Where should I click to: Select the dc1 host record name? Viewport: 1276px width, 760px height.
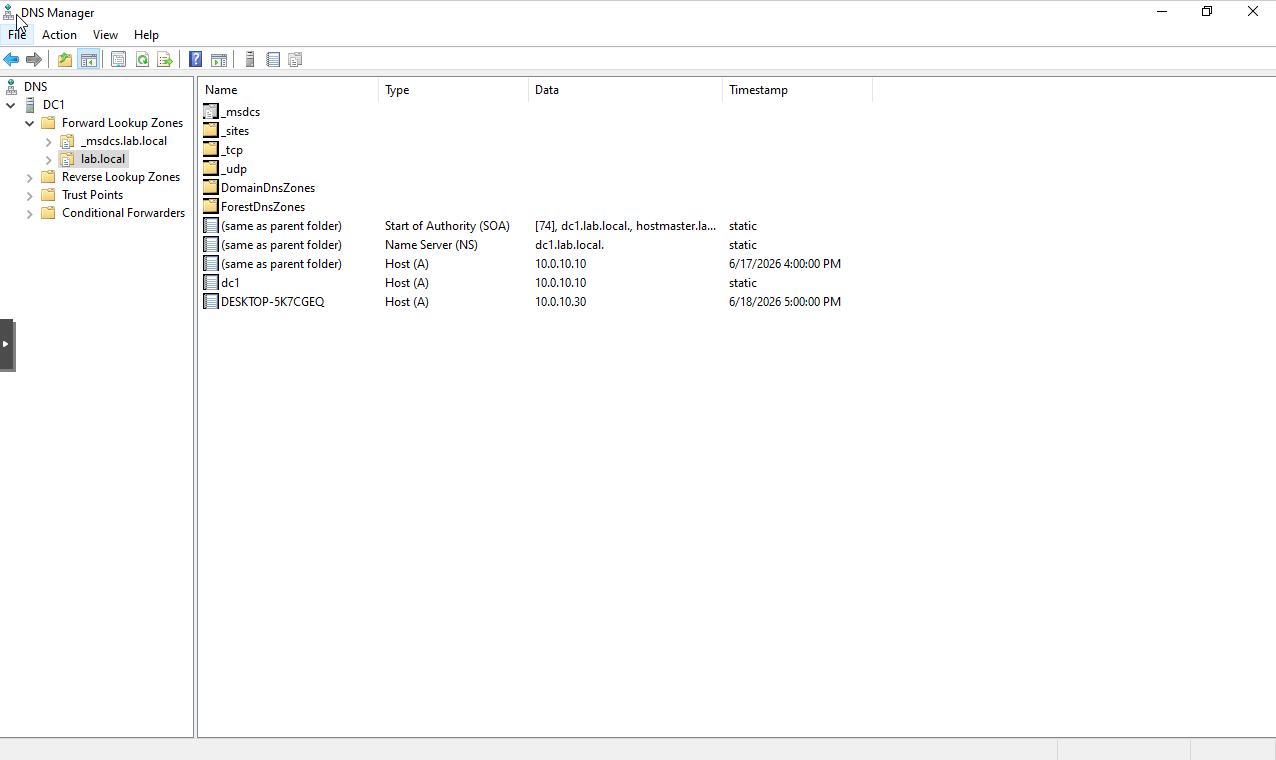pyautogui.click(x=230, y=283)
